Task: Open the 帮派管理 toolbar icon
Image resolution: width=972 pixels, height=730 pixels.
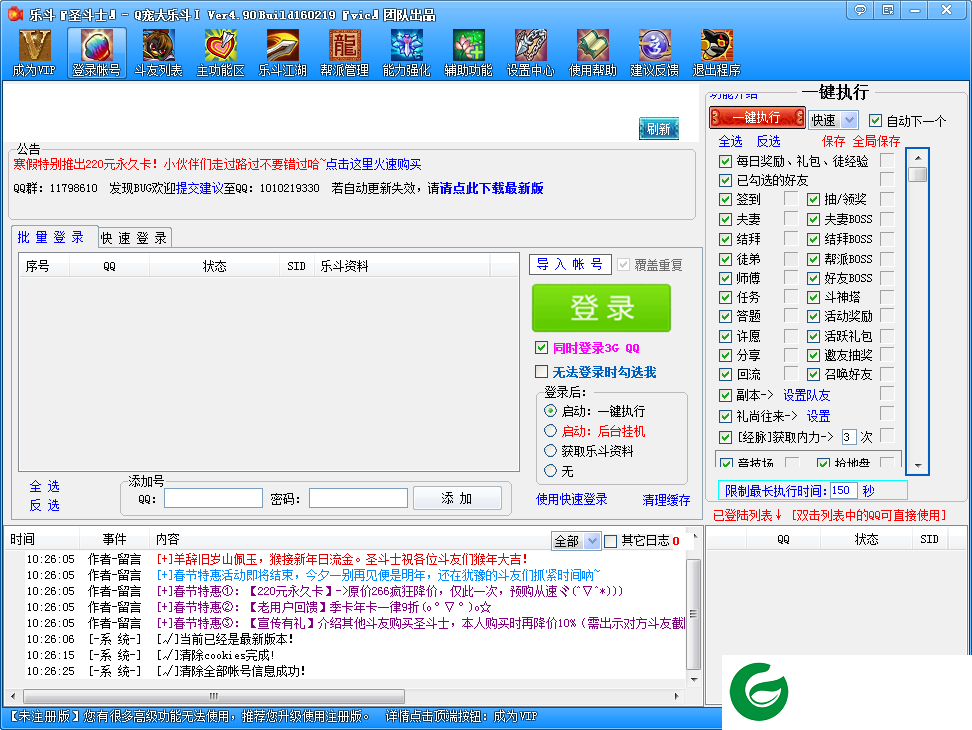Action: tap(344, 53)
